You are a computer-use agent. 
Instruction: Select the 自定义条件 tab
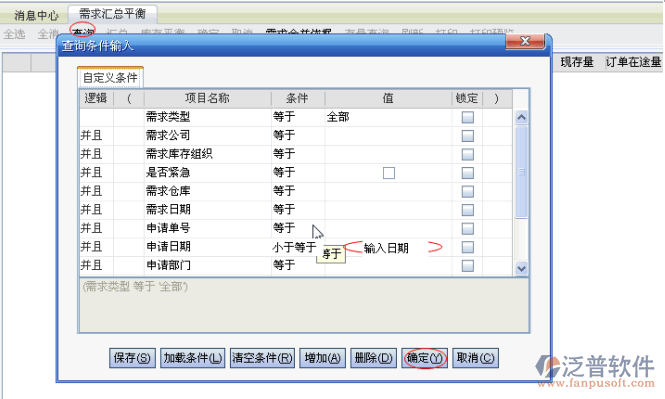(x=110, y=78)
